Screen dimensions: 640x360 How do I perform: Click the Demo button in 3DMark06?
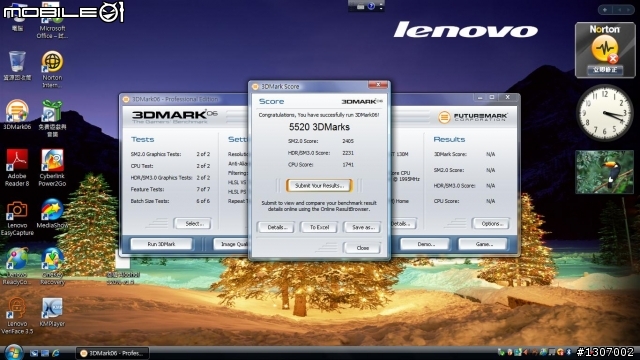425,244
